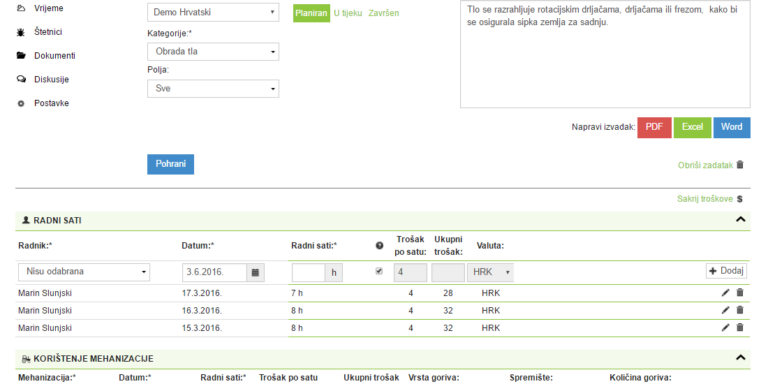
Task: Click the speech bubble icon beside Diskusije
Action: pos(21,79)
